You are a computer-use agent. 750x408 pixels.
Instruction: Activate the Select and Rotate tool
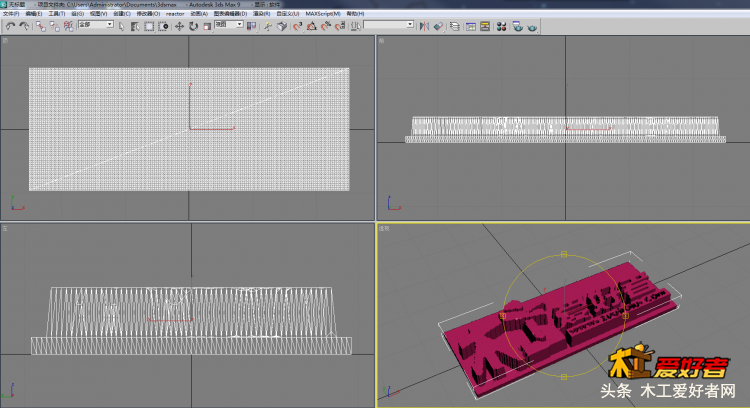(193, 26)
